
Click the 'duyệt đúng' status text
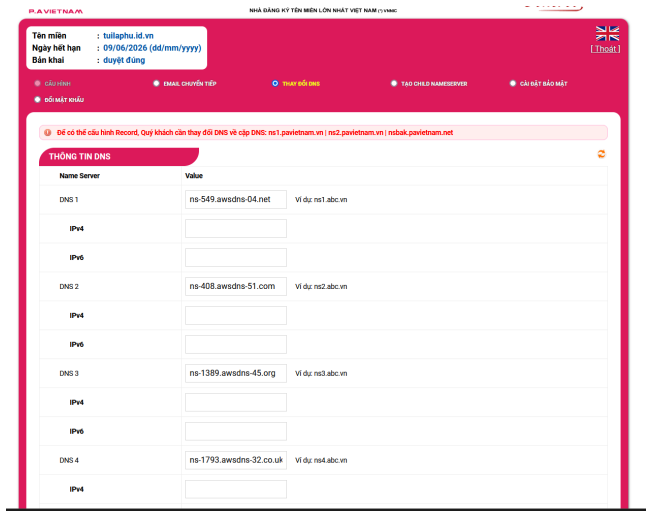pyautogui.click(x=124, y=60)
